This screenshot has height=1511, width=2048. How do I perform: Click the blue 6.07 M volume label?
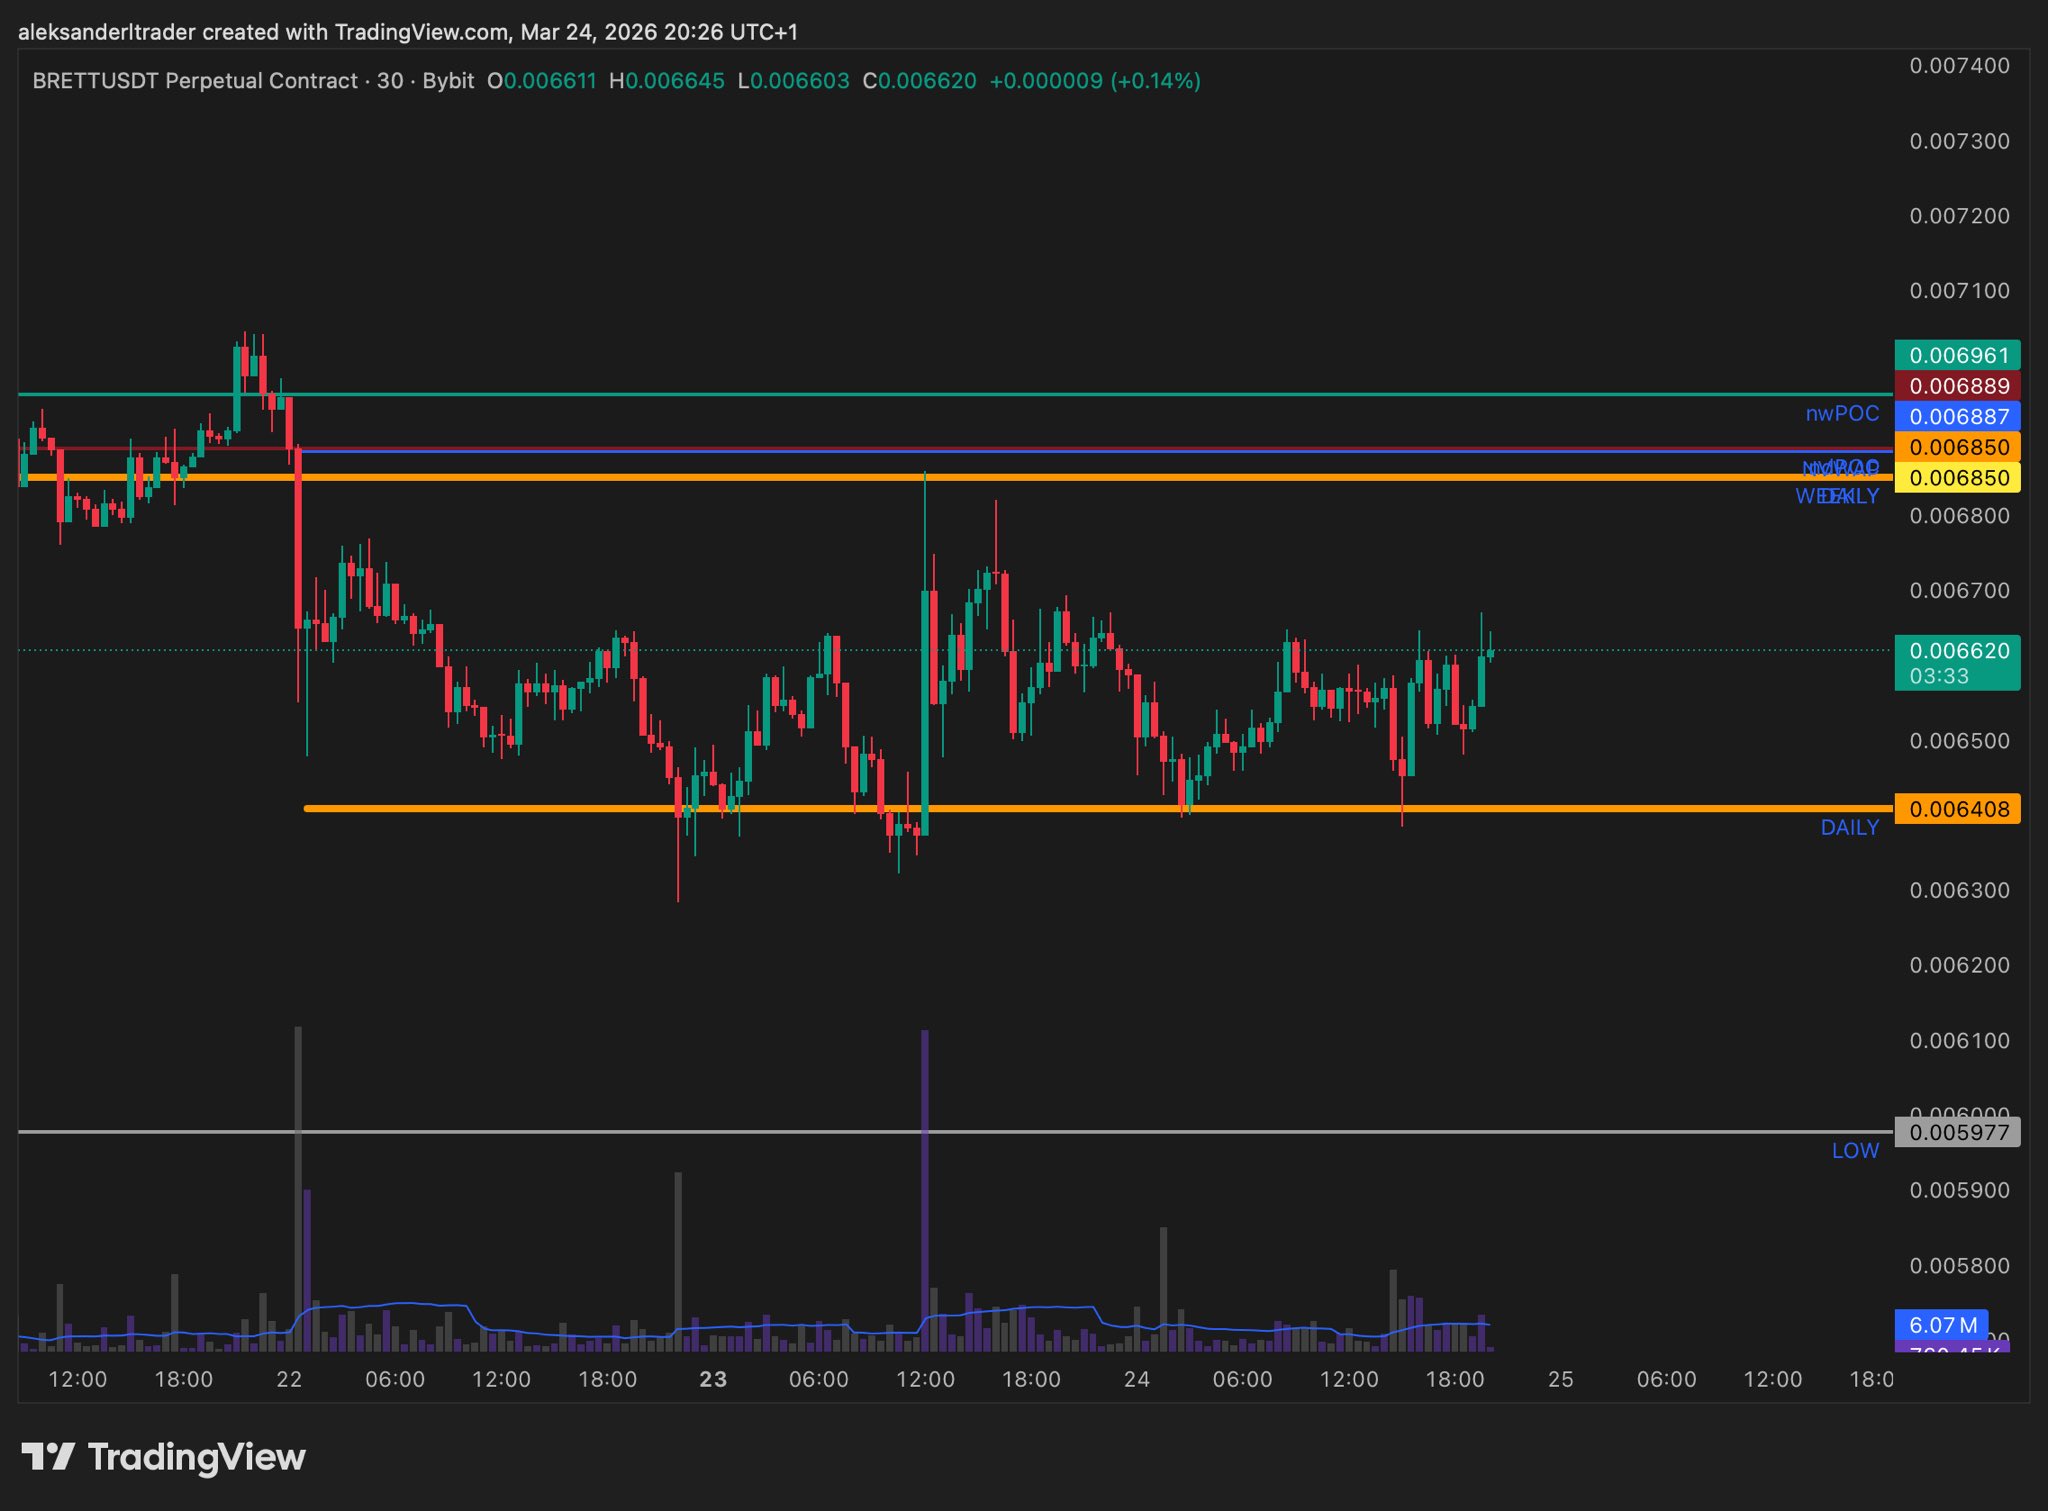pos(1941,1325)
